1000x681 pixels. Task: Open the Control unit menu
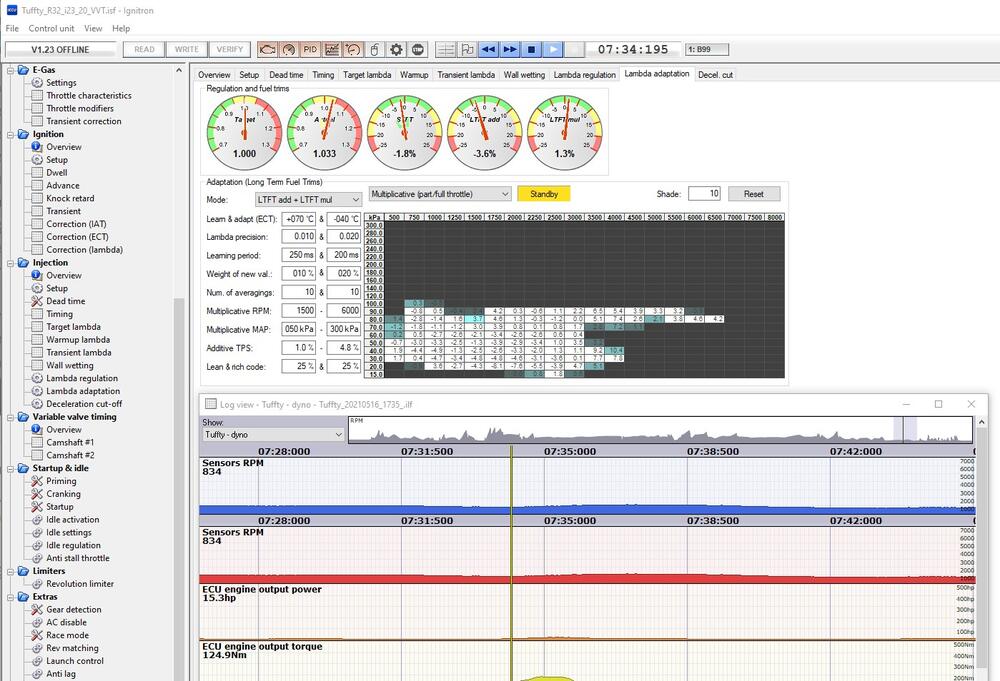[x=51, y=29]
